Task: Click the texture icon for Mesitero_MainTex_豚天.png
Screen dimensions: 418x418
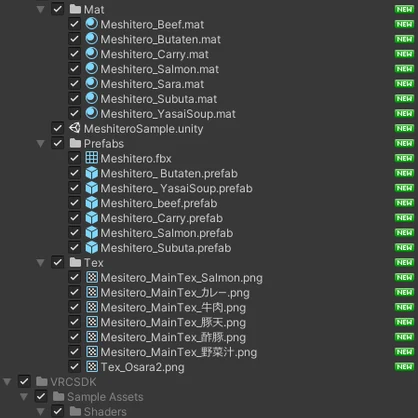Action: (92, 322)
